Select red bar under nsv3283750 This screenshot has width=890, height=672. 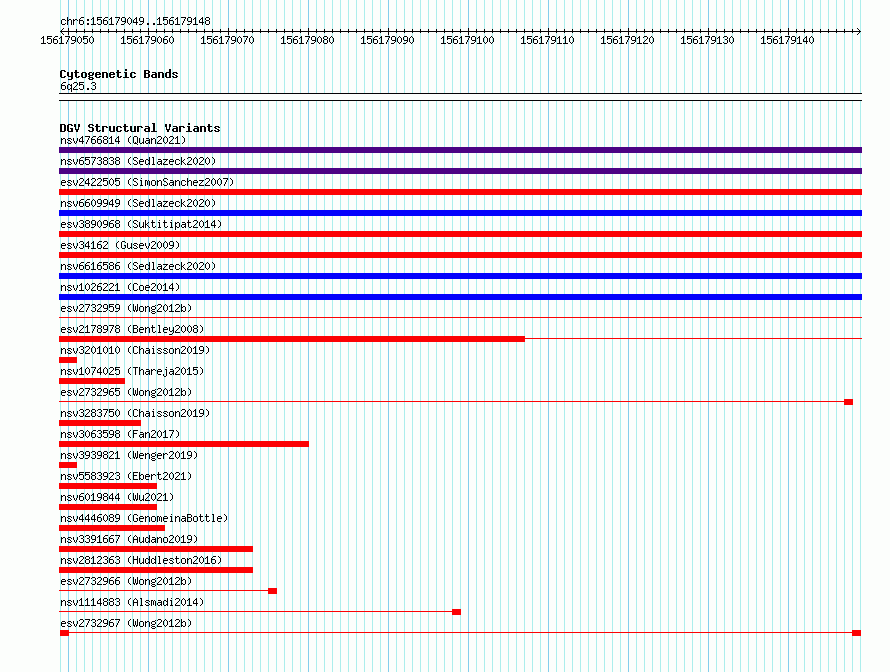pyautogui.click(x=100, y=423)
